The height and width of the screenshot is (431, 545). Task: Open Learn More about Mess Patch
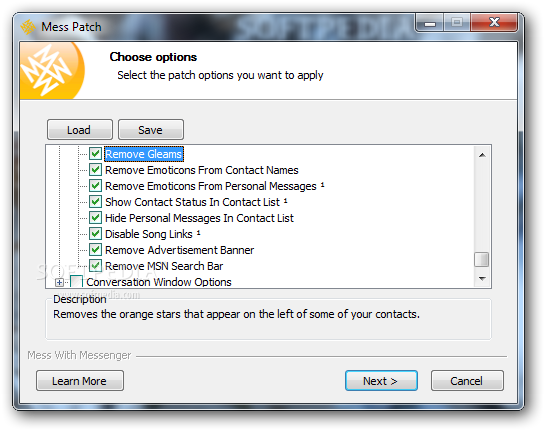pyautogui.click(x=80, y=381)
